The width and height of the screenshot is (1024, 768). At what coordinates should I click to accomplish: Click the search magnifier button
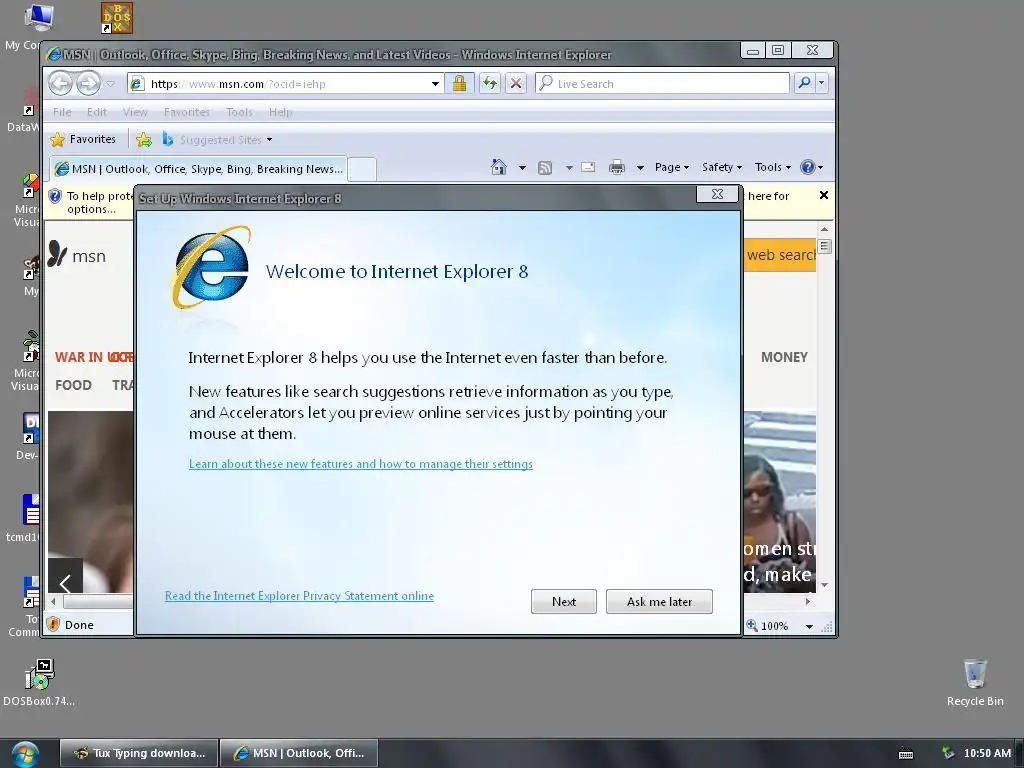pyautogui.click(x=804, y=83)
